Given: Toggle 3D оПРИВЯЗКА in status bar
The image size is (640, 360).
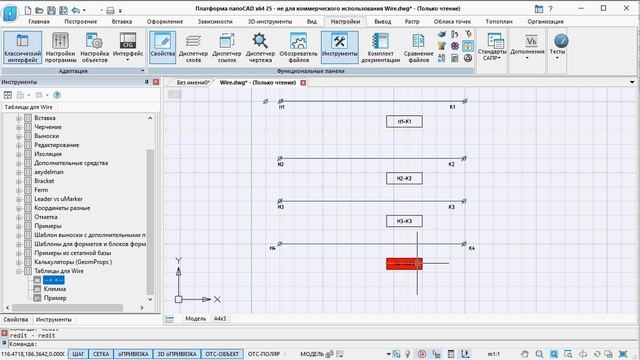Looking at the screenshot, I should (x=177, y=354).
